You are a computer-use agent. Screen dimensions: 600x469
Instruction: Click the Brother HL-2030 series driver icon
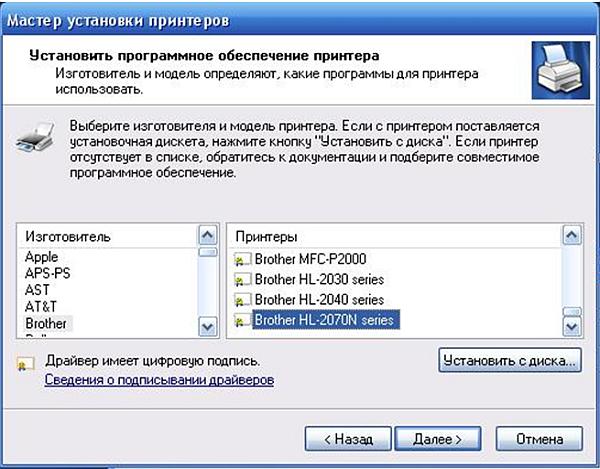coord(241,280)
